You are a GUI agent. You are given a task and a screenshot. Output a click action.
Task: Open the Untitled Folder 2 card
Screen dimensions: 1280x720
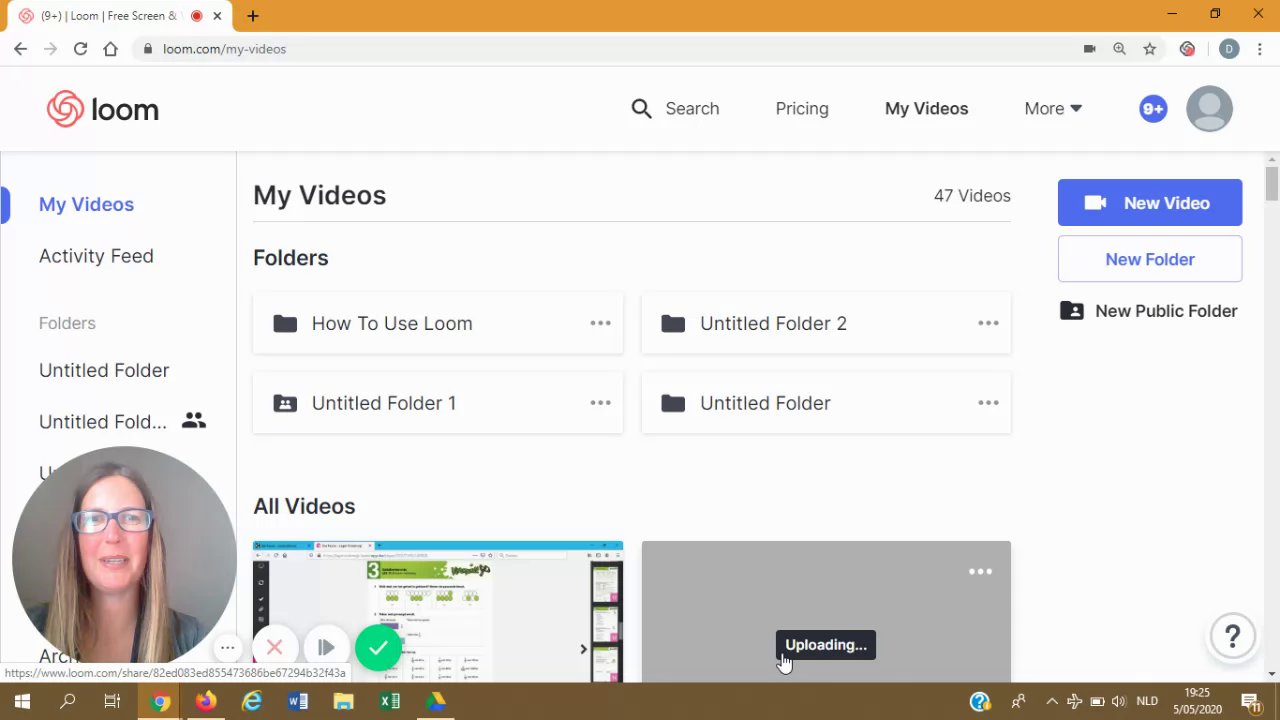click(826, 323)
